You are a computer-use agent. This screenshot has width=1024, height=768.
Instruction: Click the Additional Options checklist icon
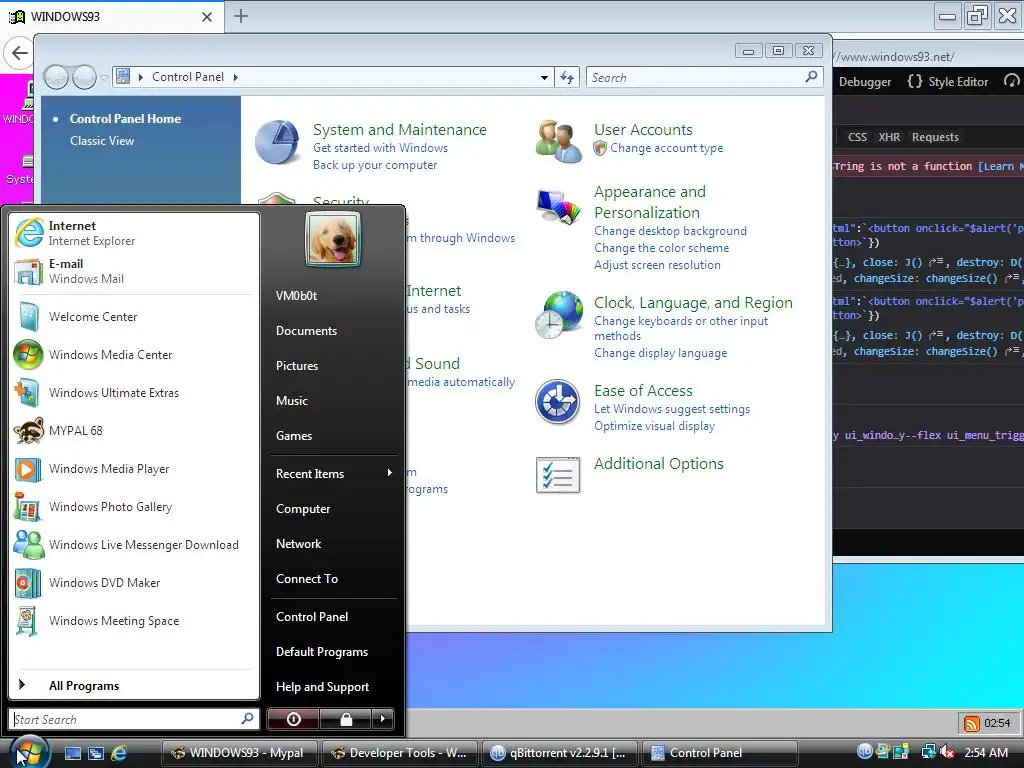click(x=558, y=475)
